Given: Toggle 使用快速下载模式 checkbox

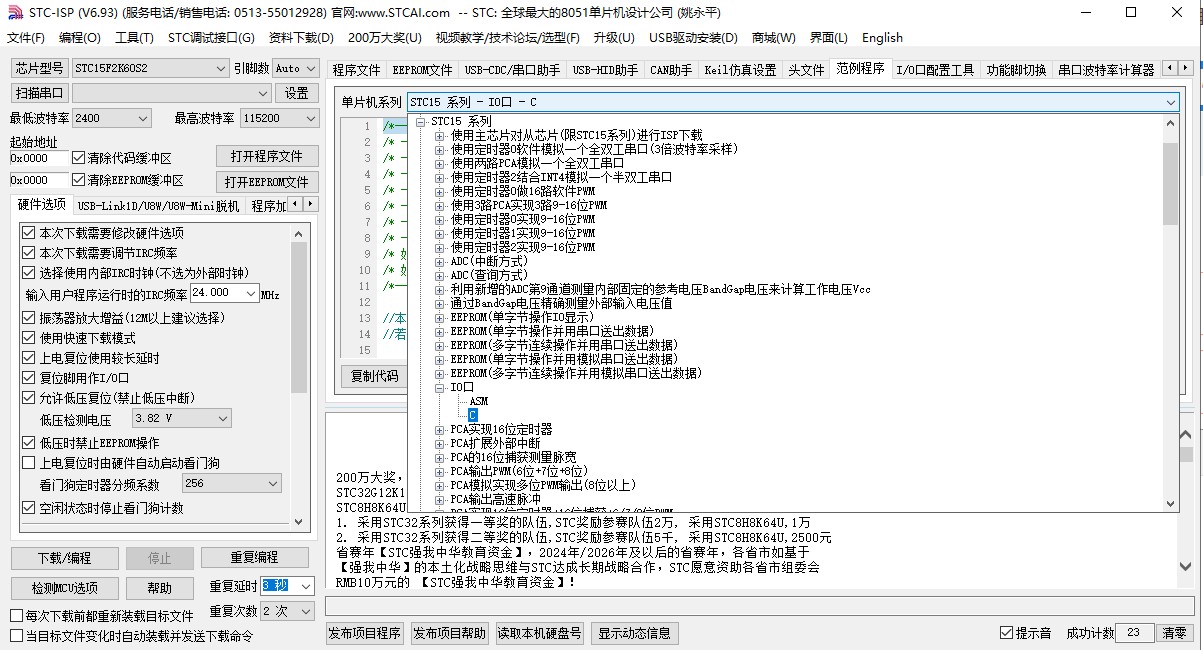Looking at the screenshot, I should tap(78, 338).
